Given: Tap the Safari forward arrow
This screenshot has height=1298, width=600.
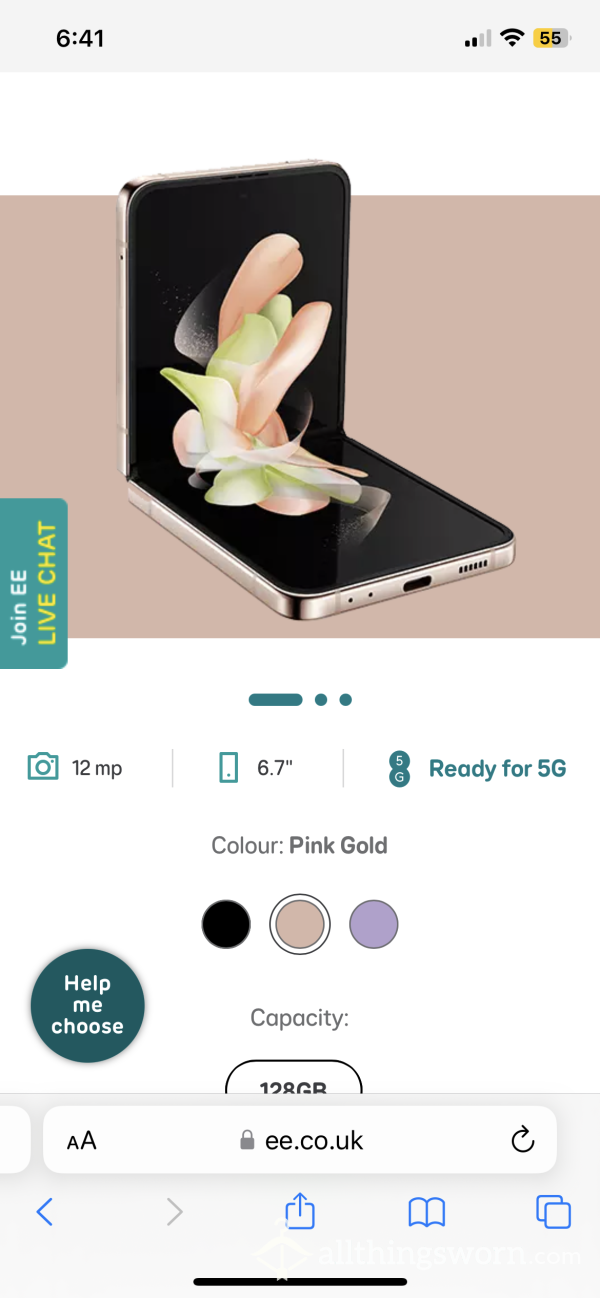Looking at the screenshot, I should (x=174, y=1212).
